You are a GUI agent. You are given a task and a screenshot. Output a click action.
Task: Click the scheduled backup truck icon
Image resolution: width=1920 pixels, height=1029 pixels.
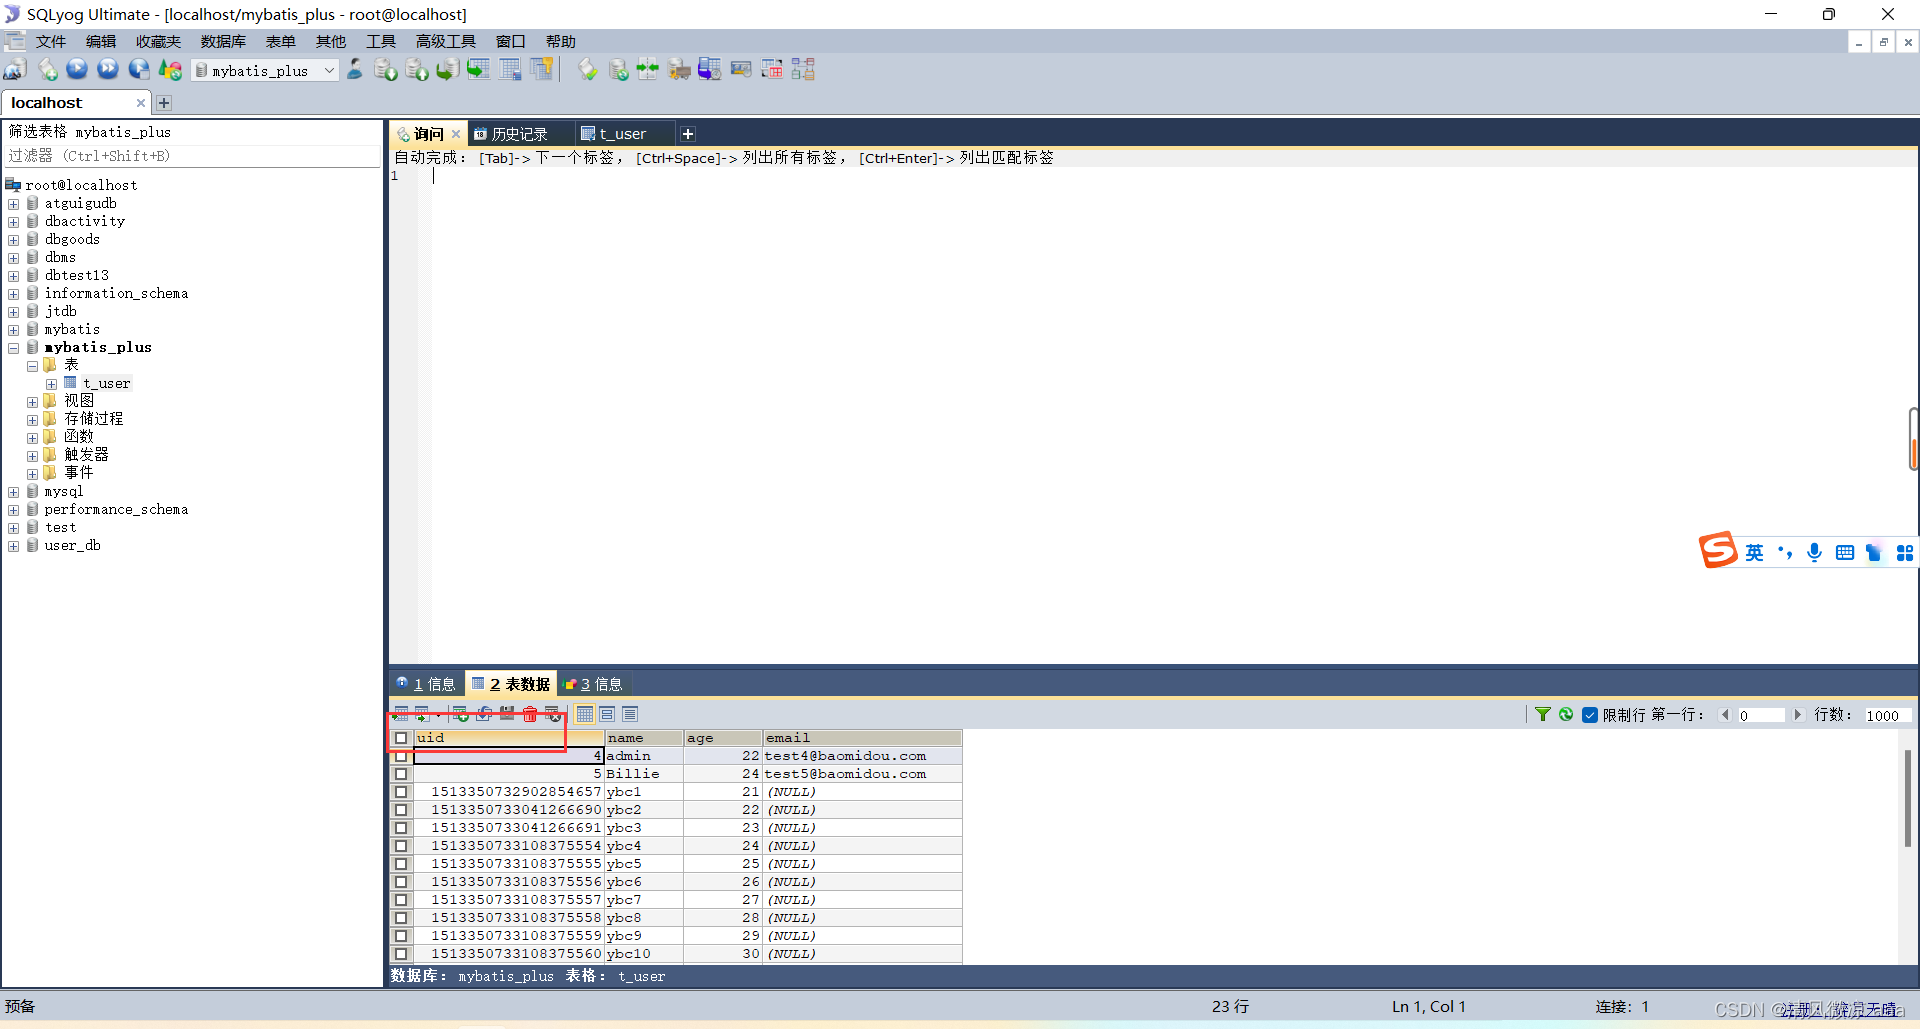(x=679, y=70)
